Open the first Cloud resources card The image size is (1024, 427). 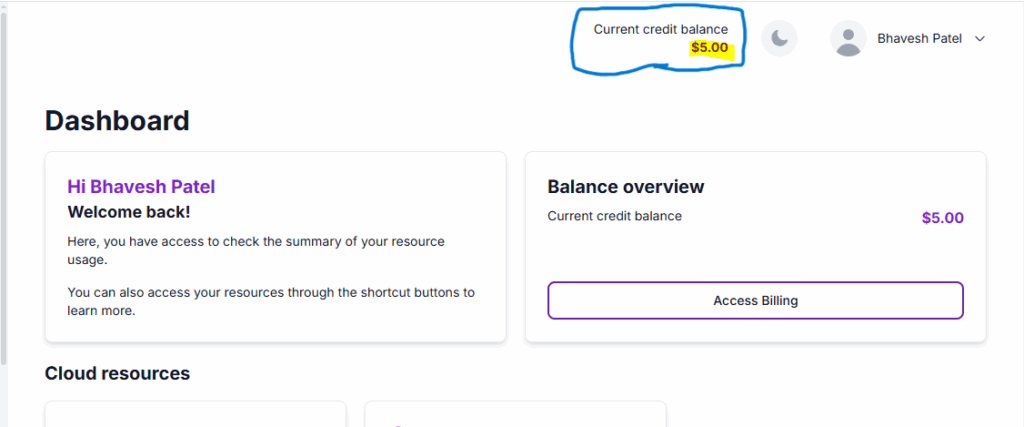pos(195,415)
